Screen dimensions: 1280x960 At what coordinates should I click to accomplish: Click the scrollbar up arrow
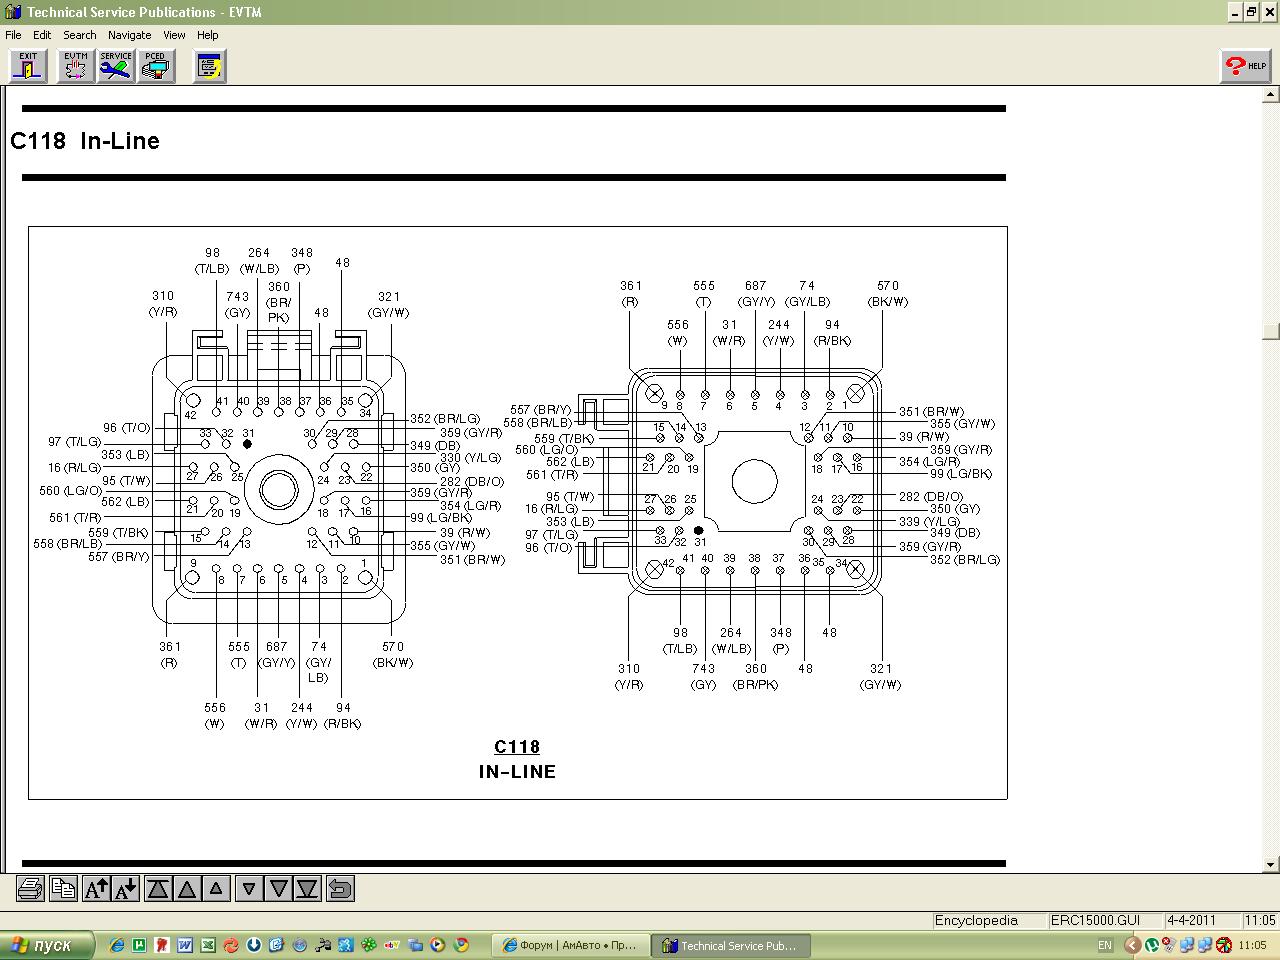tap(1271, 96)
